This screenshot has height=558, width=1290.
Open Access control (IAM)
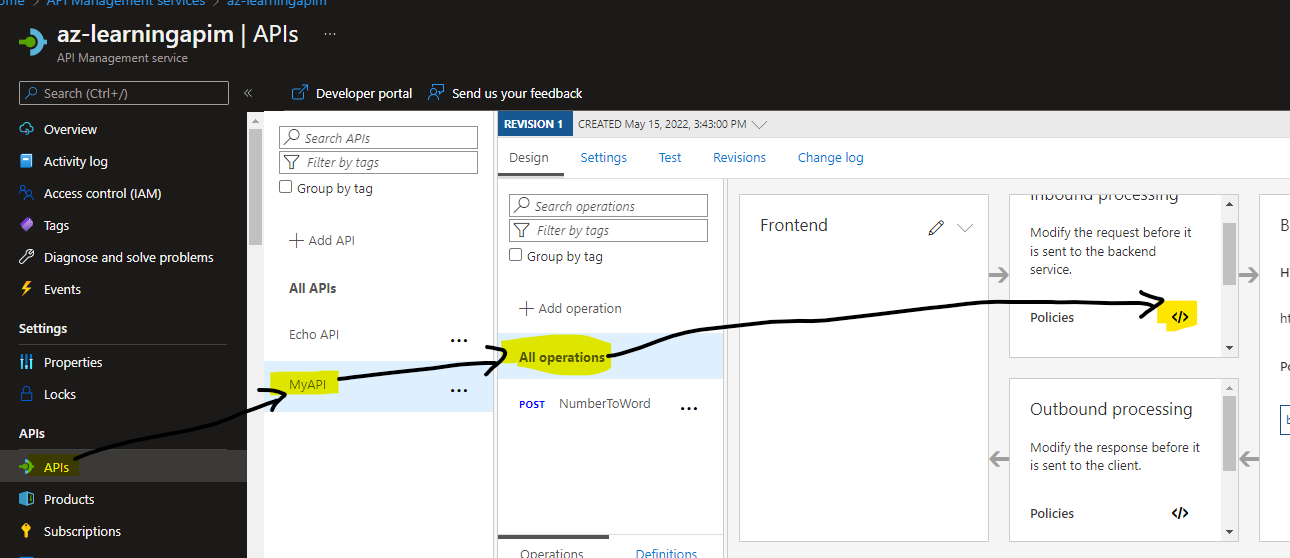tap(102, 193)
